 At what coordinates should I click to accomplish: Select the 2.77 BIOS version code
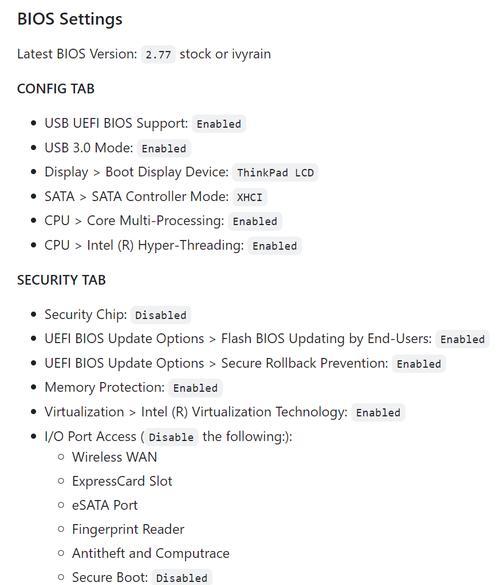coord(158,54)
